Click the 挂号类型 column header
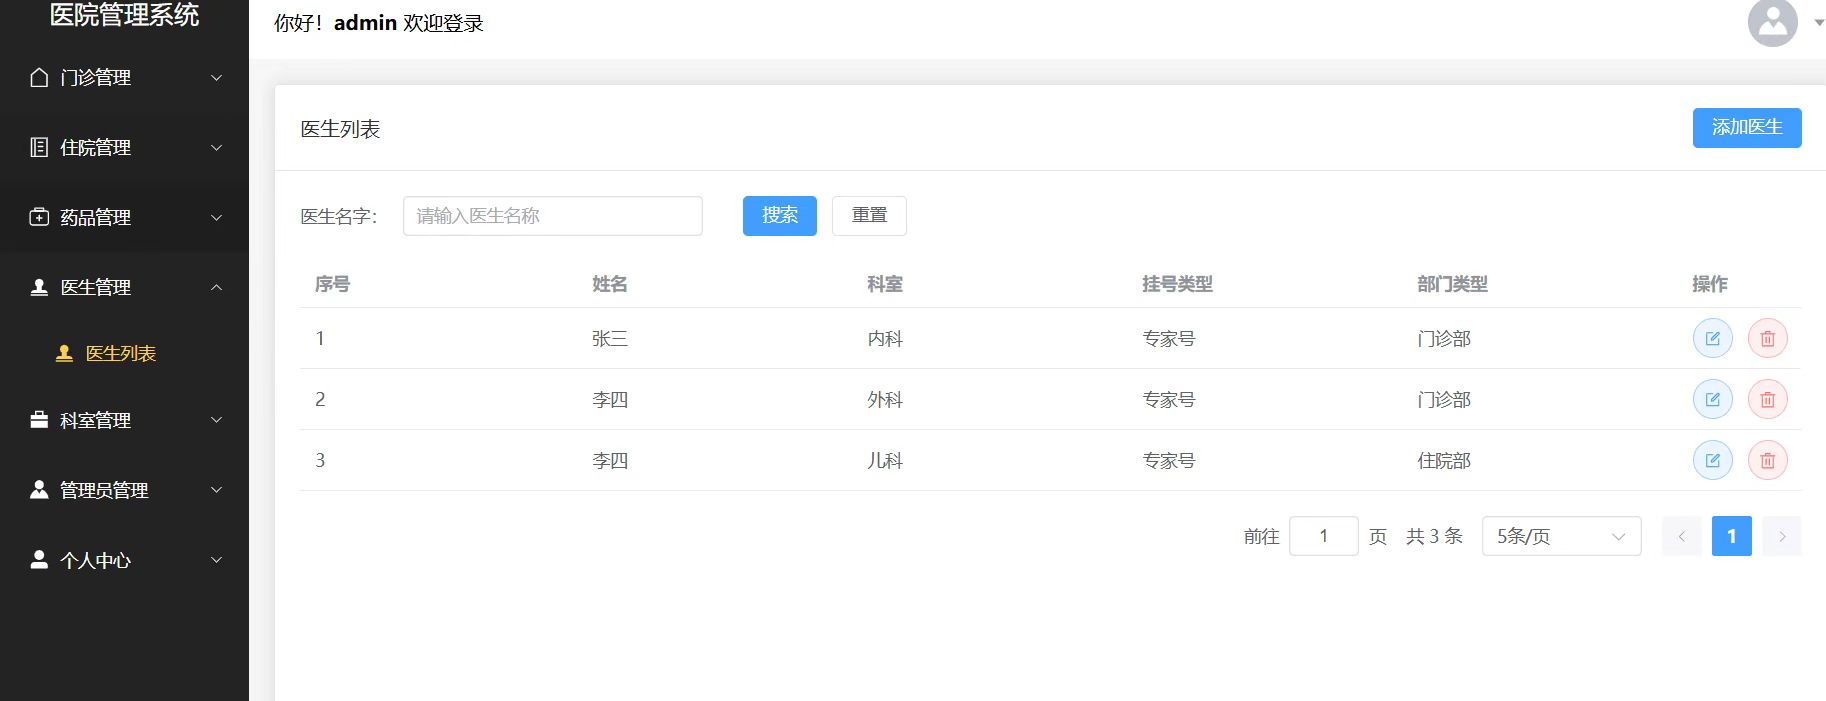The image size is (1826, 701). tap(1177, 284)
